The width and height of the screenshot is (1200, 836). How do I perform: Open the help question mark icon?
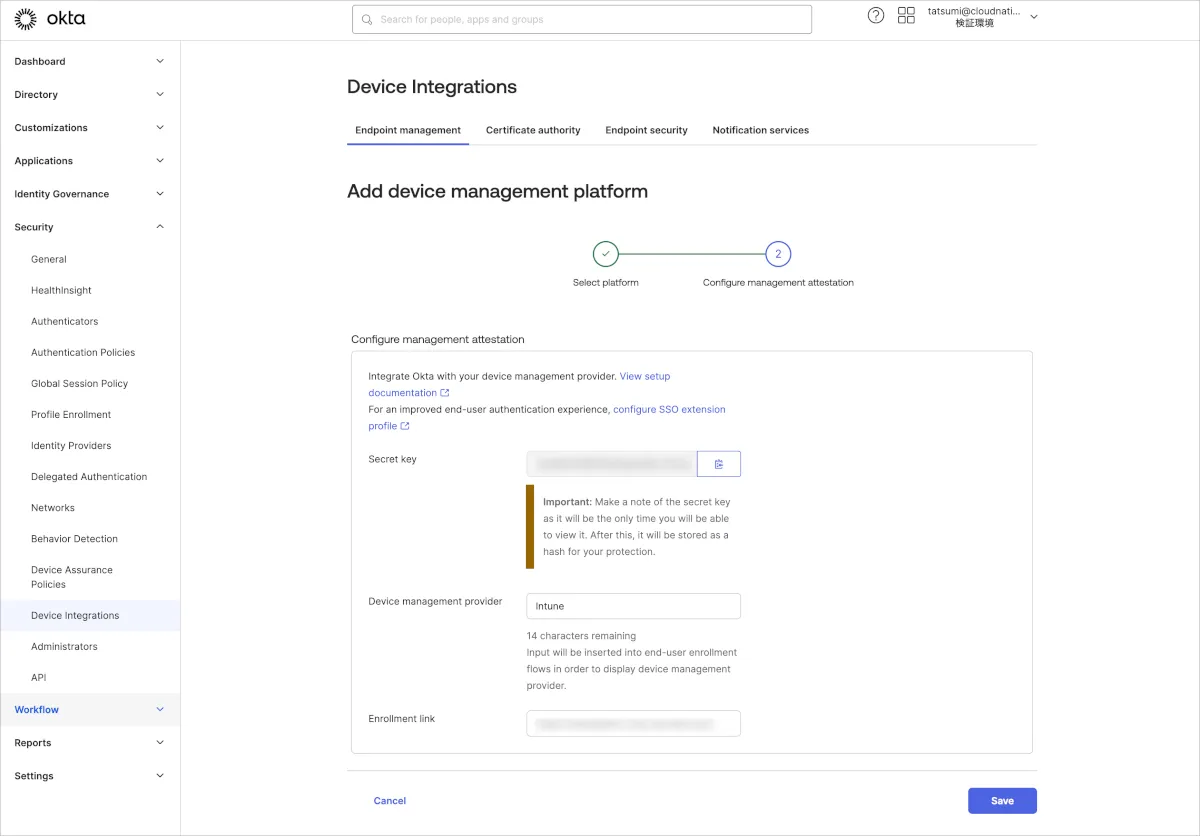click(876, 16)
